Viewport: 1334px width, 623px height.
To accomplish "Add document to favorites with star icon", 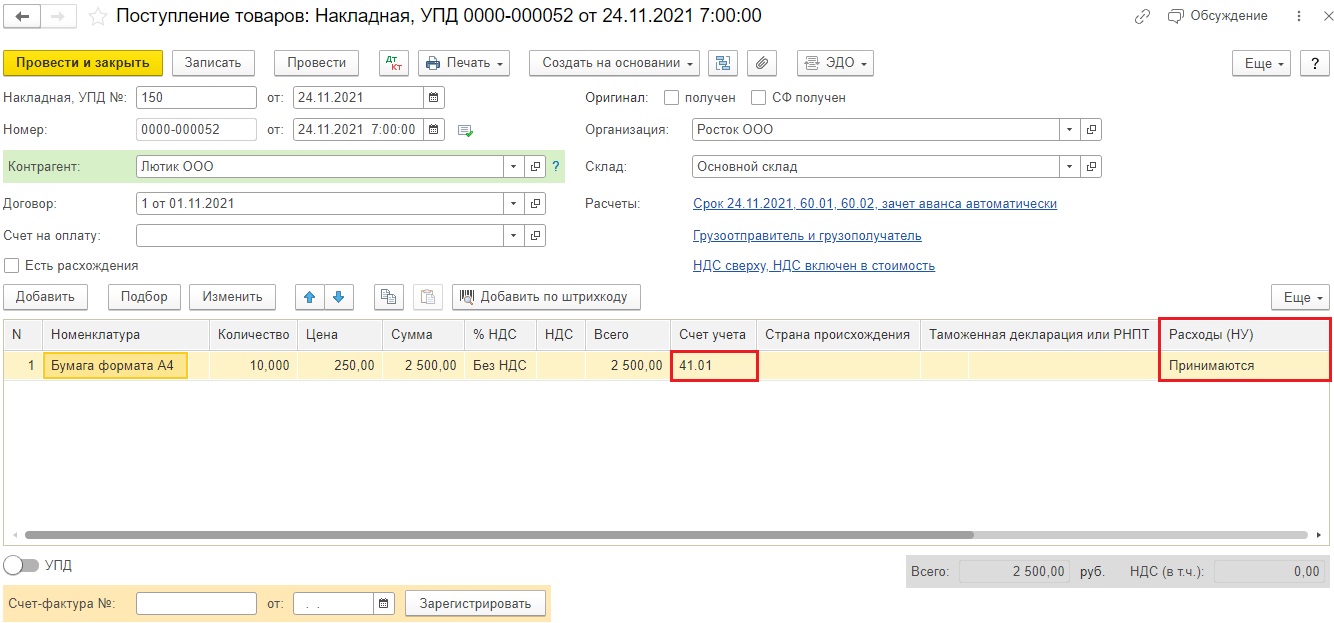I will pyautogui.click(x=97, y=16).
